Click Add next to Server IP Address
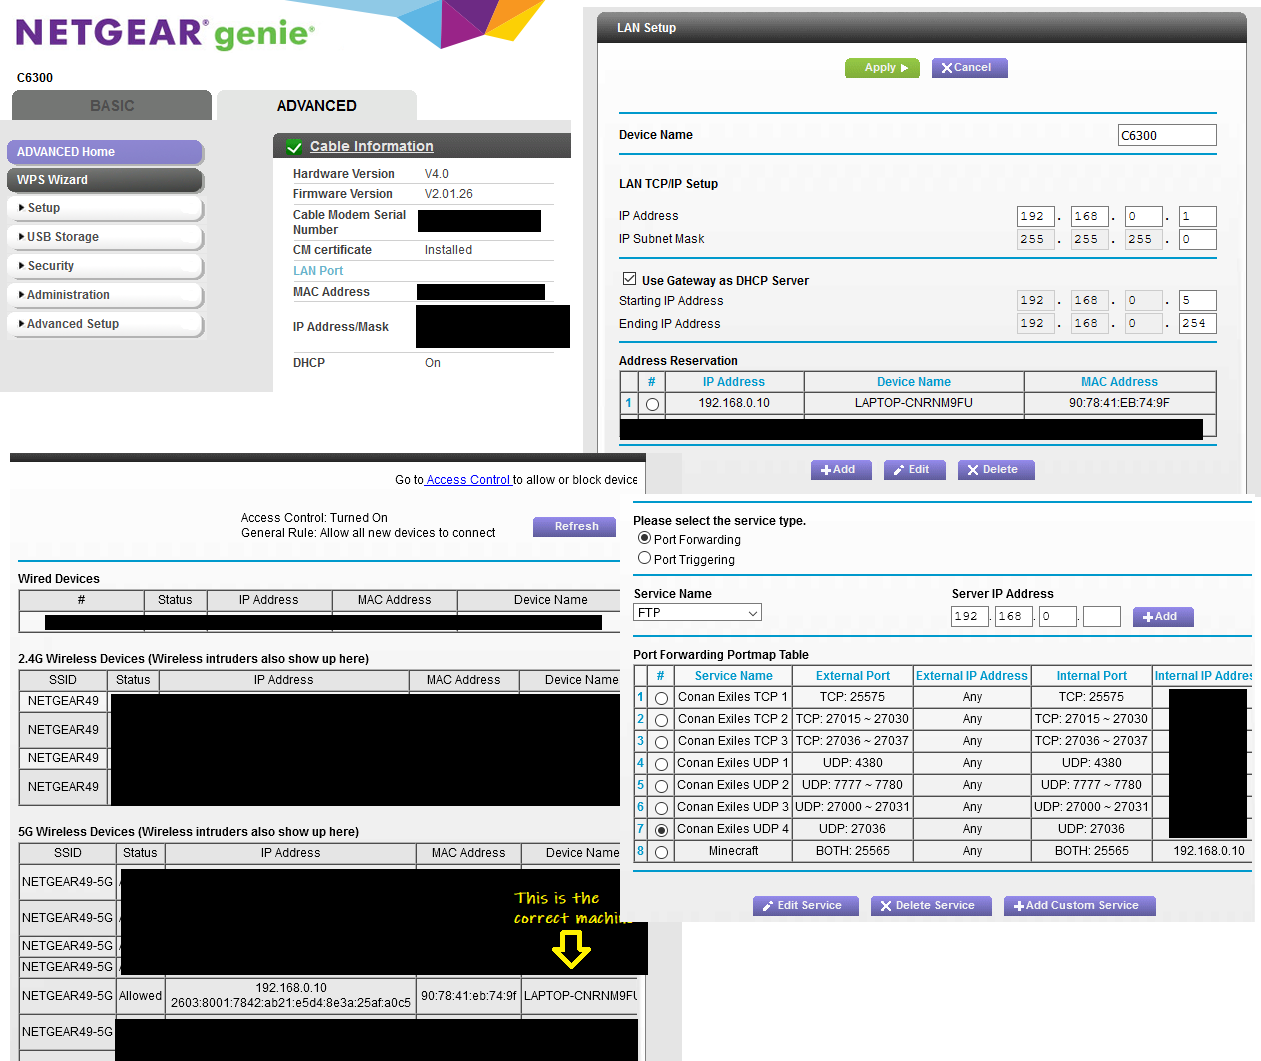Image resolution: width=1261 pixels, height=1061 pixels. point(1162,617)
